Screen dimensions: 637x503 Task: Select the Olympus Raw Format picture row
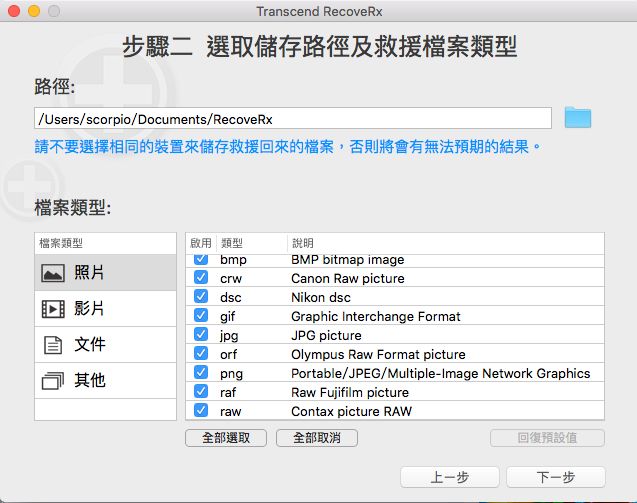[378, 354]
